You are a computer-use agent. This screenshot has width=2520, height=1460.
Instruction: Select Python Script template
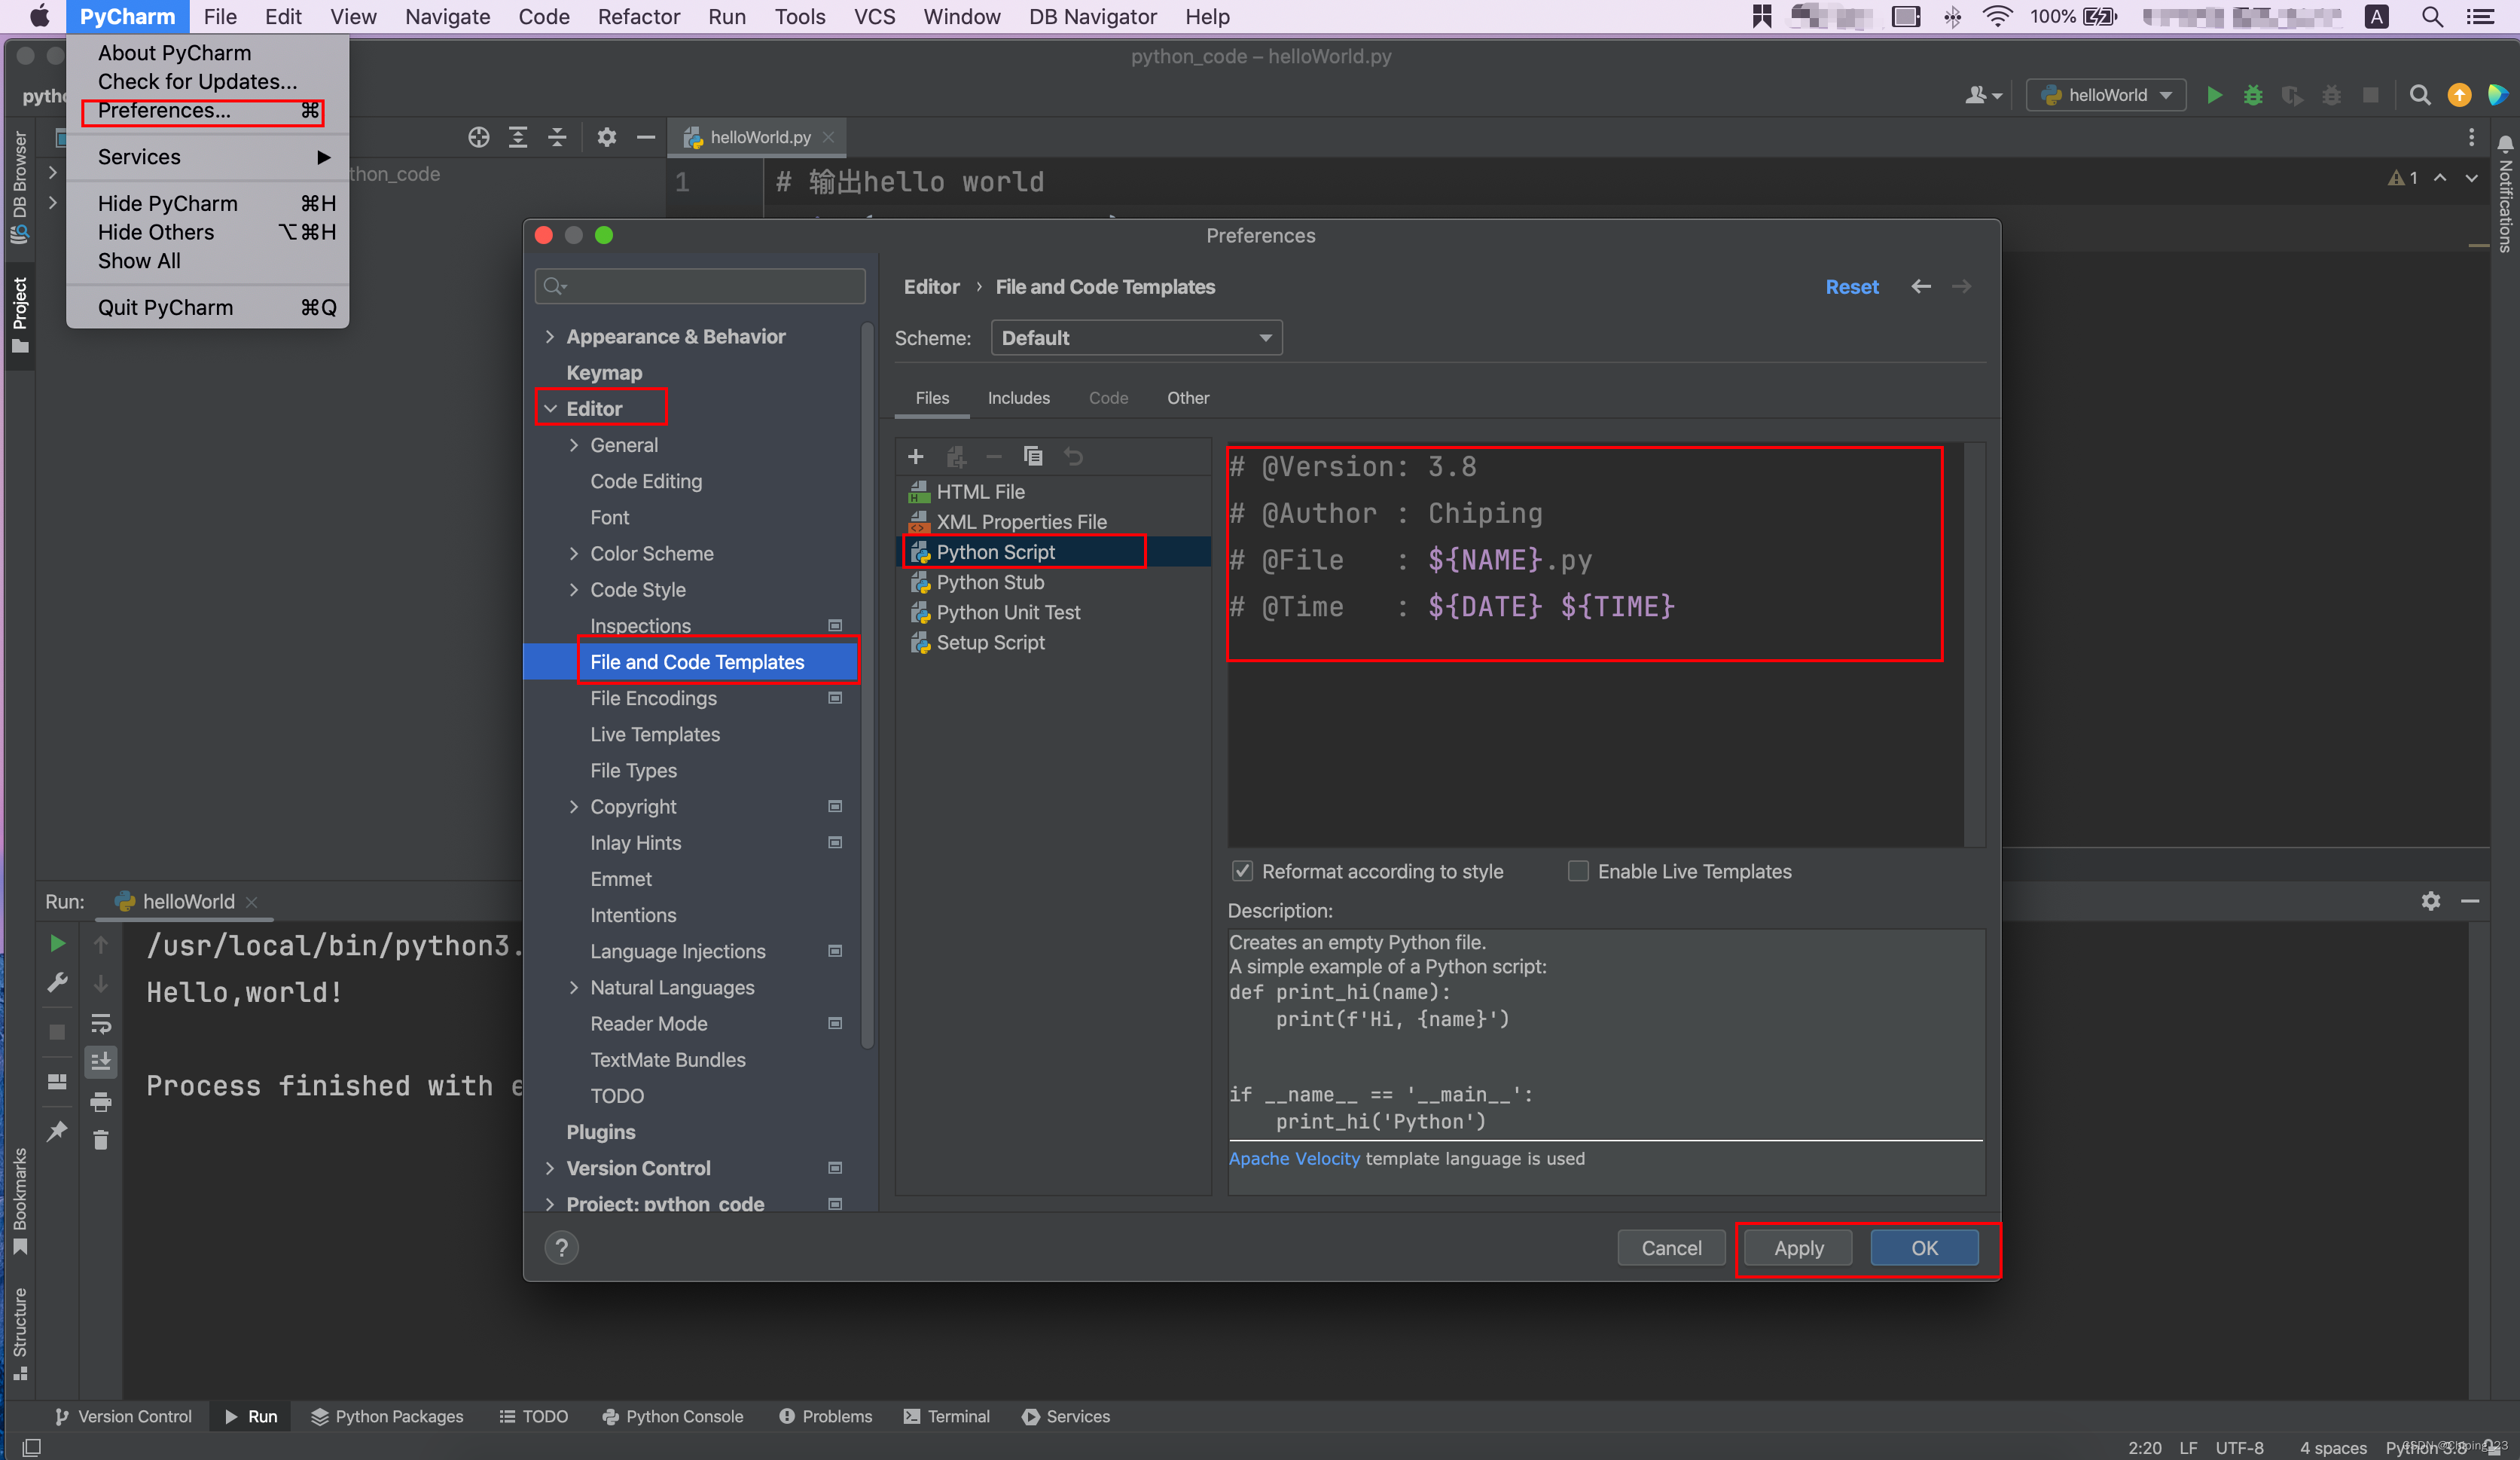tap(1054, 552)
